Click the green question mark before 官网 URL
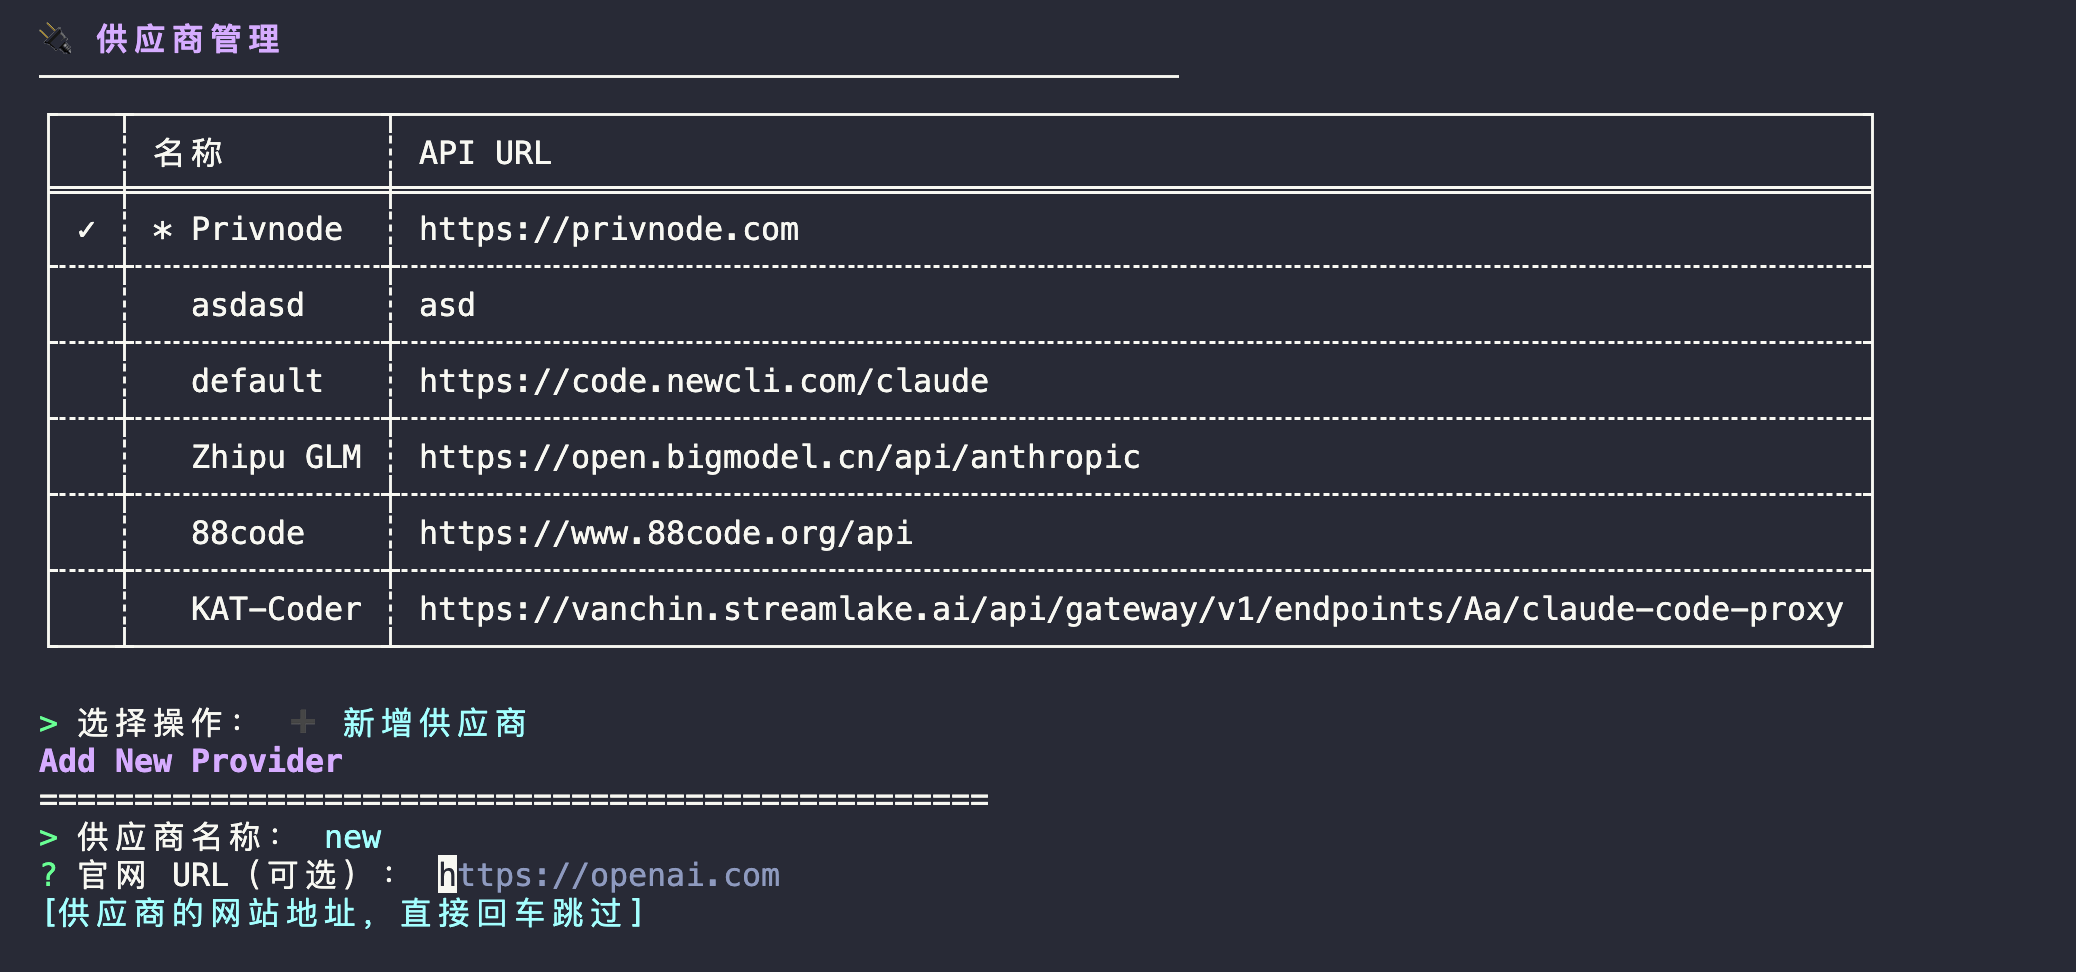 tap(48, 875)
